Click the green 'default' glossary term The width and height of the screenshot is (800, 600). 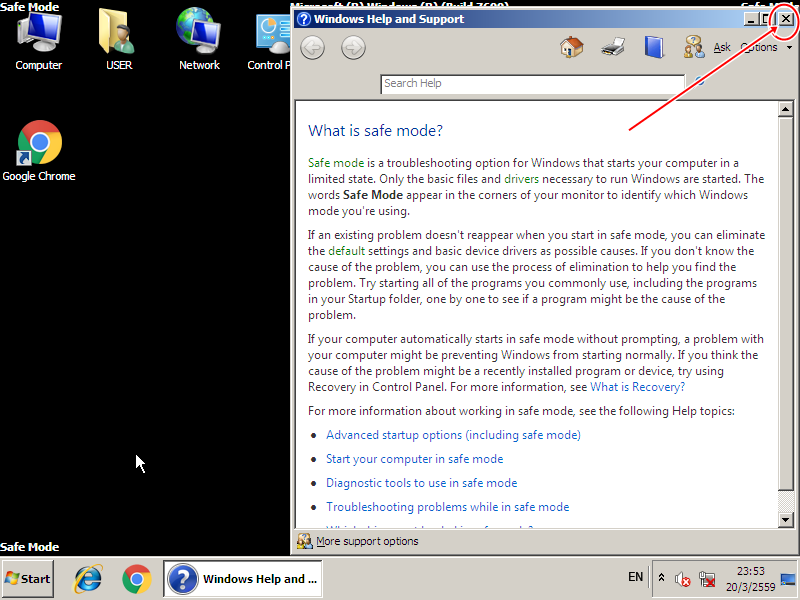click(346, 251)
